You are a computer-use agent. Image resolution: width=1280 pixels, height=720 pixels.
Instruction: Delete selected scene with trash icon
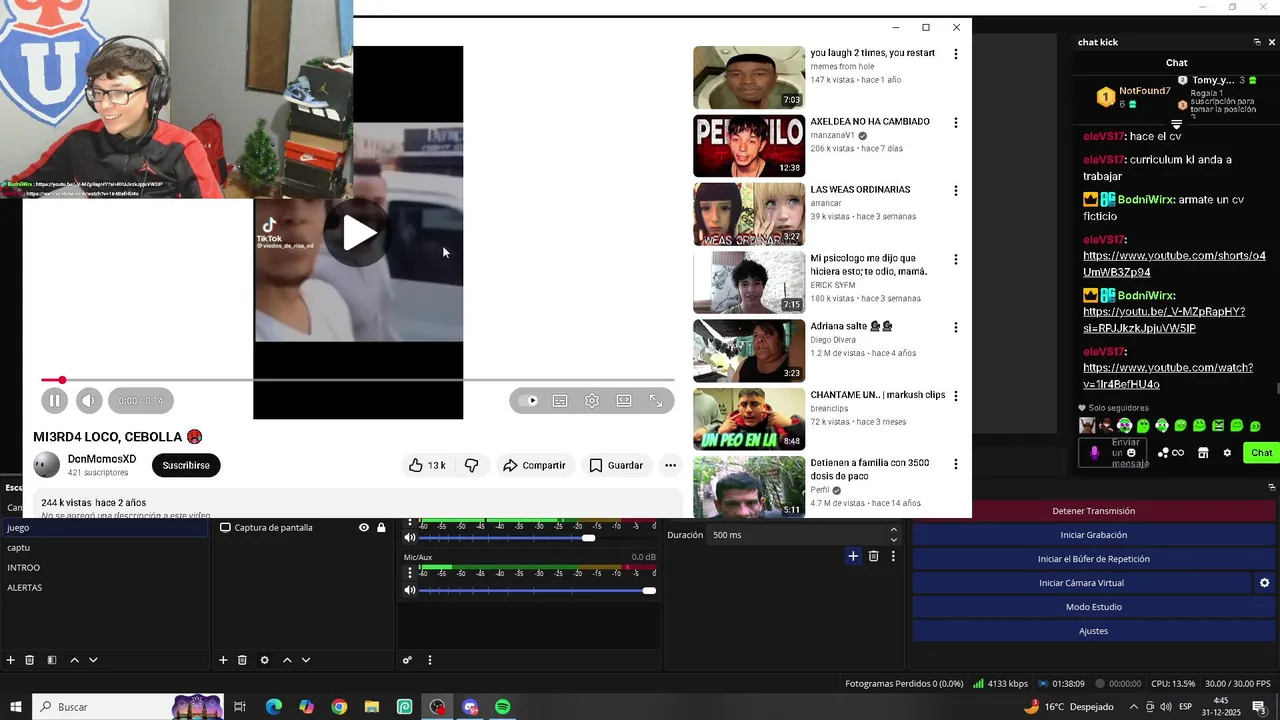point(30,660)
